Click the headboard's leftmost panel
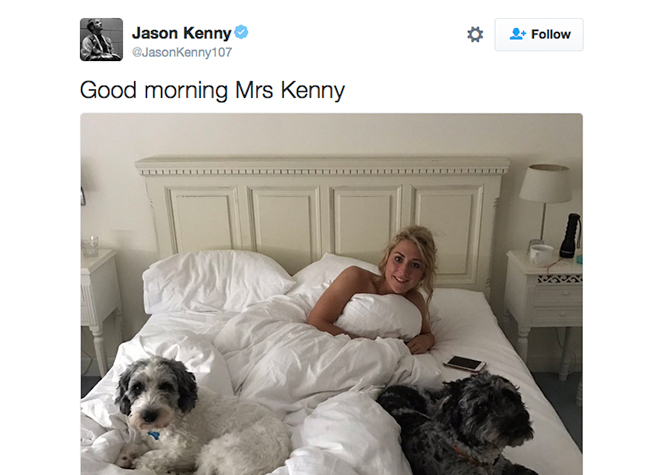Viewport: 648px width, 475px height. 202,220
